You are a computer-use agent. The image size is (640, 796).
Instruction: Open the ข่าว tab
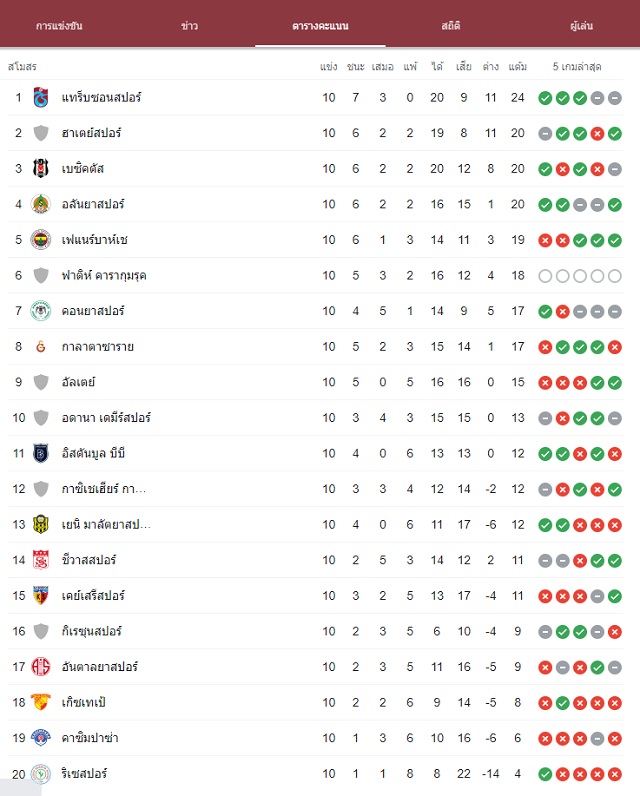pos(189,26)
